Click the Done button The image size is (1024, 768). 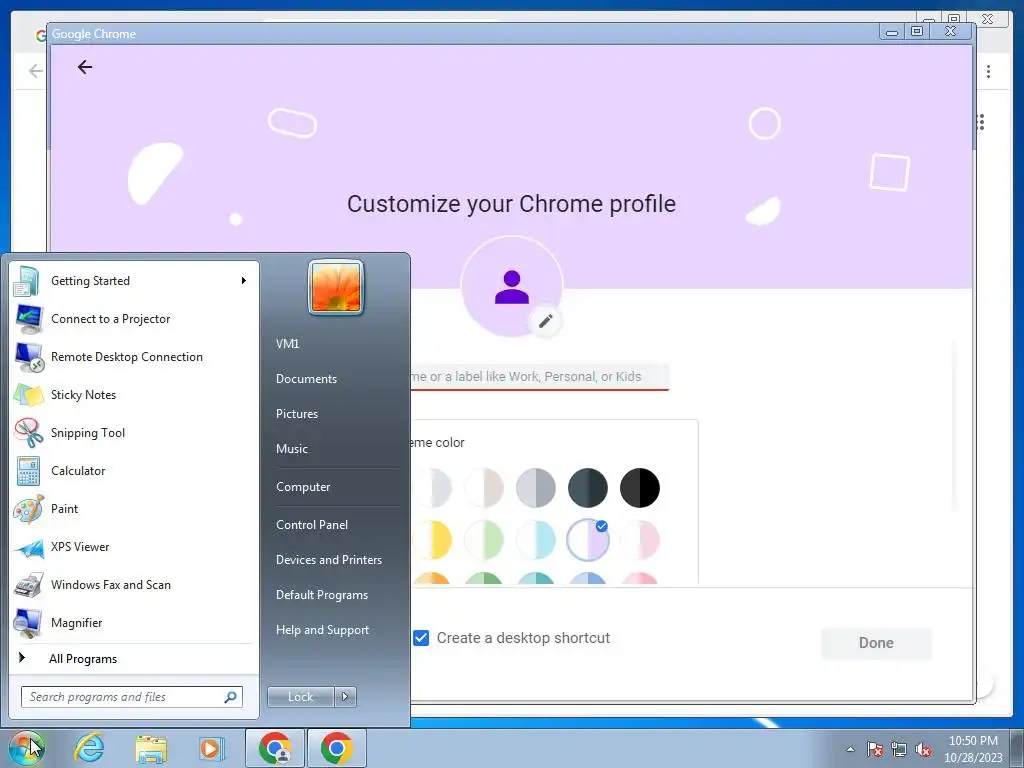(x=876, y=643)
